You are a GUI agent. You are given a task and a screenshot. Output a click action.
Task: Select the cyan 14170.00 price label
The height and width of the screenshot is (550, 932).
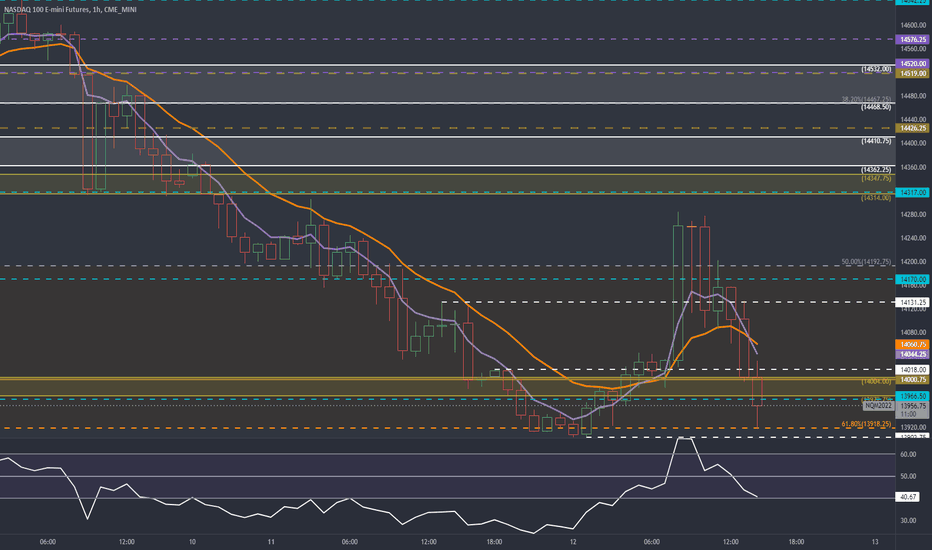tap(912, 279)
